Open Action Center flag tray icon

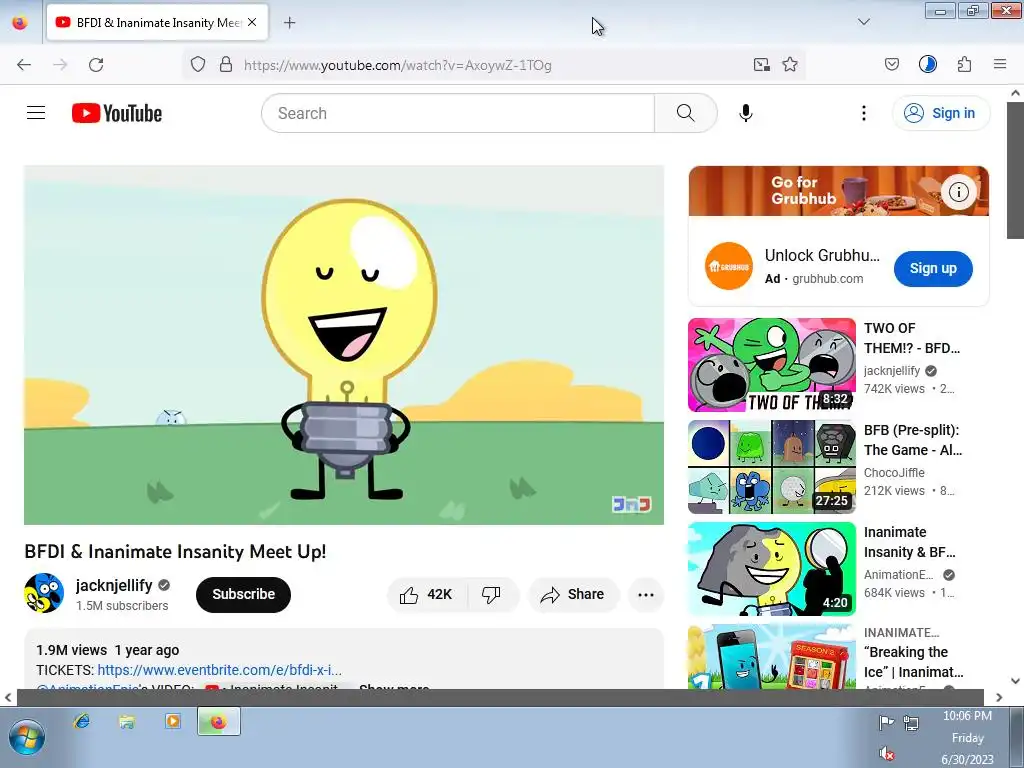click(x=886, y=722)
